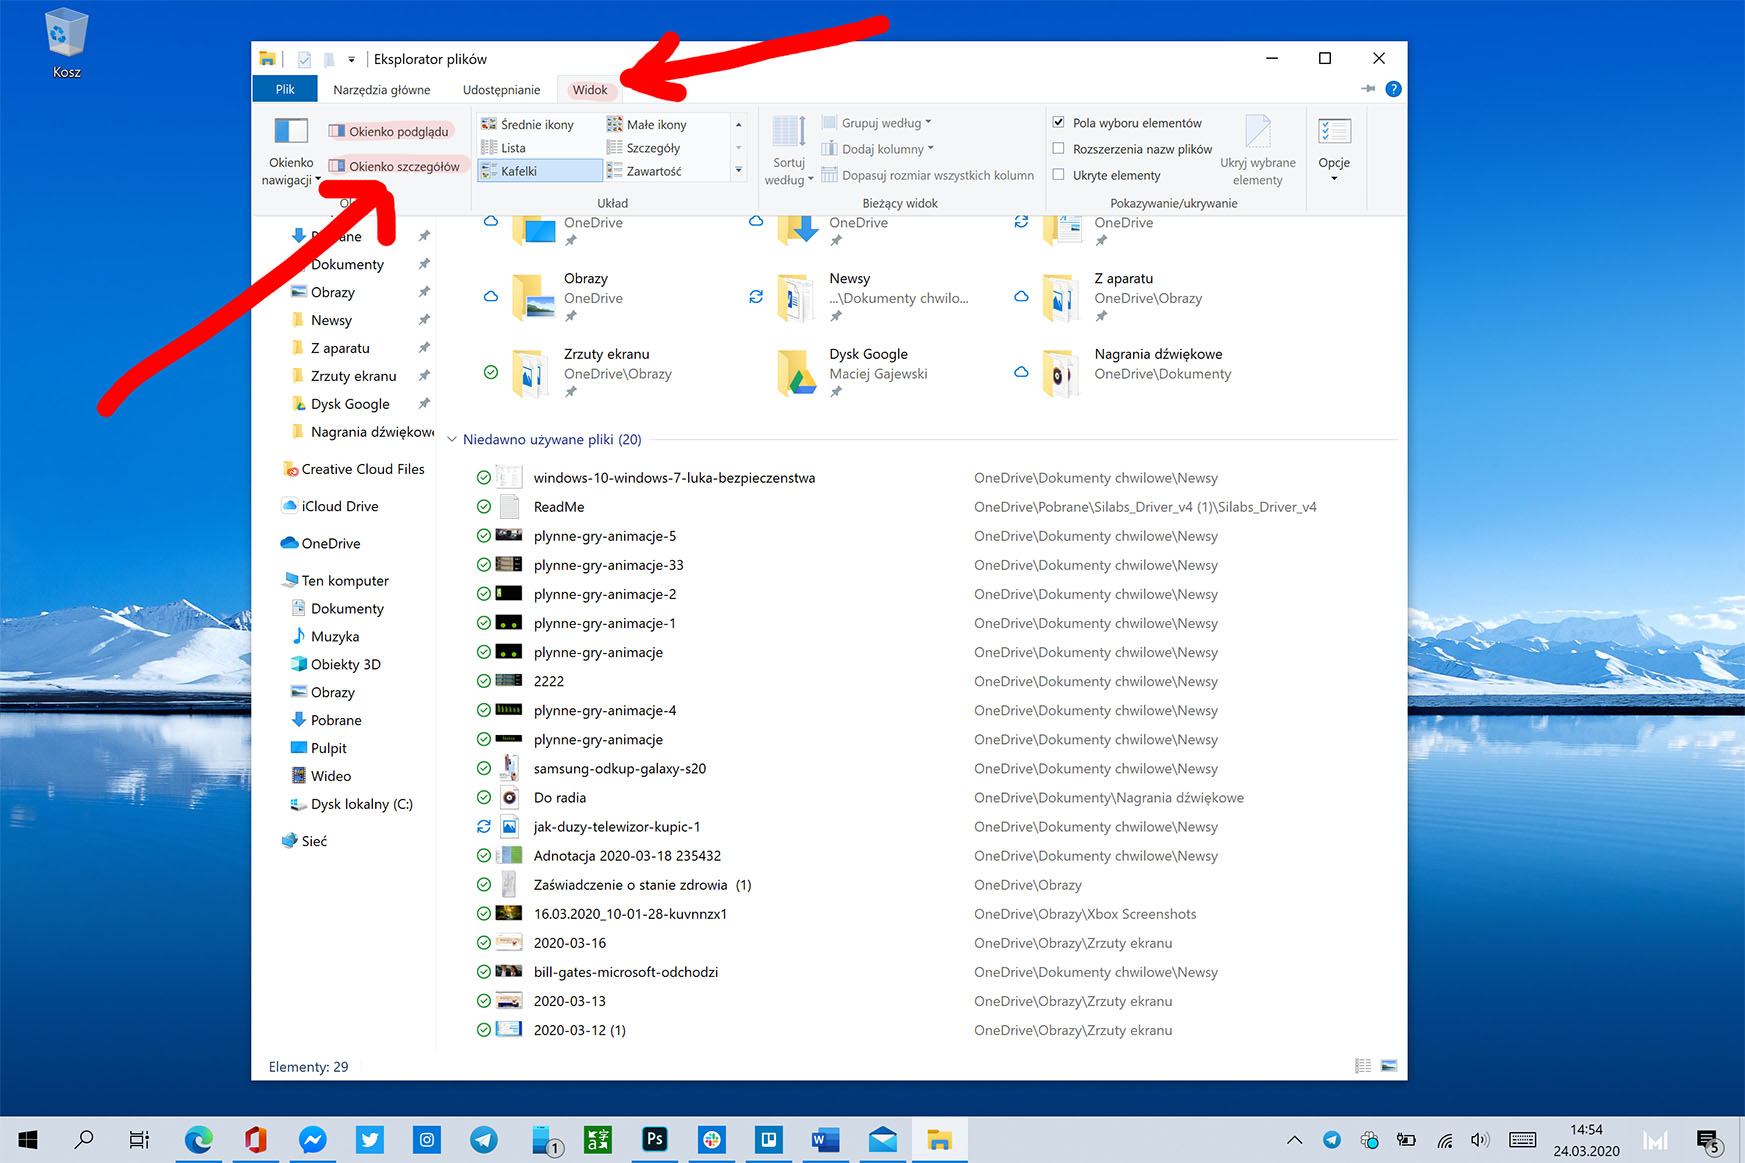Expand the layout gallery more arrow
The image size is (1745, 1163).
pyautogui.click(x=739, y=170)
